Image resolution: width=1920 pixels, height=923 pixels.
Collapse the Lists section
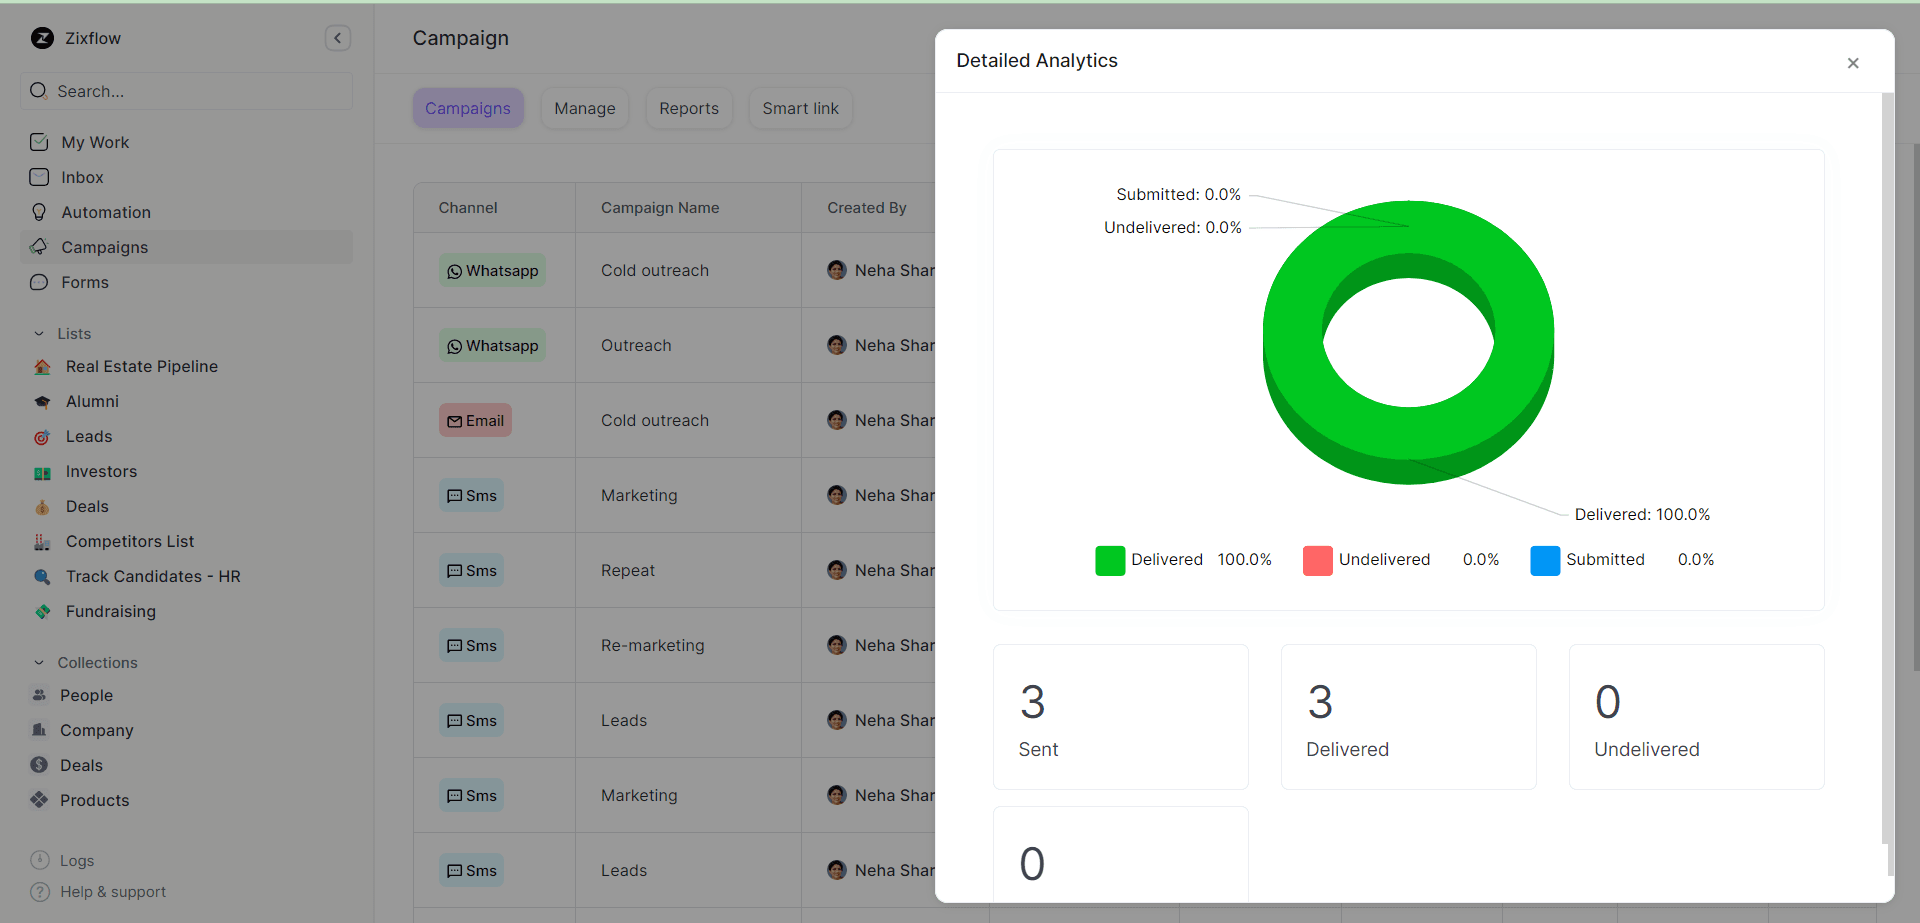pos(39,333)
